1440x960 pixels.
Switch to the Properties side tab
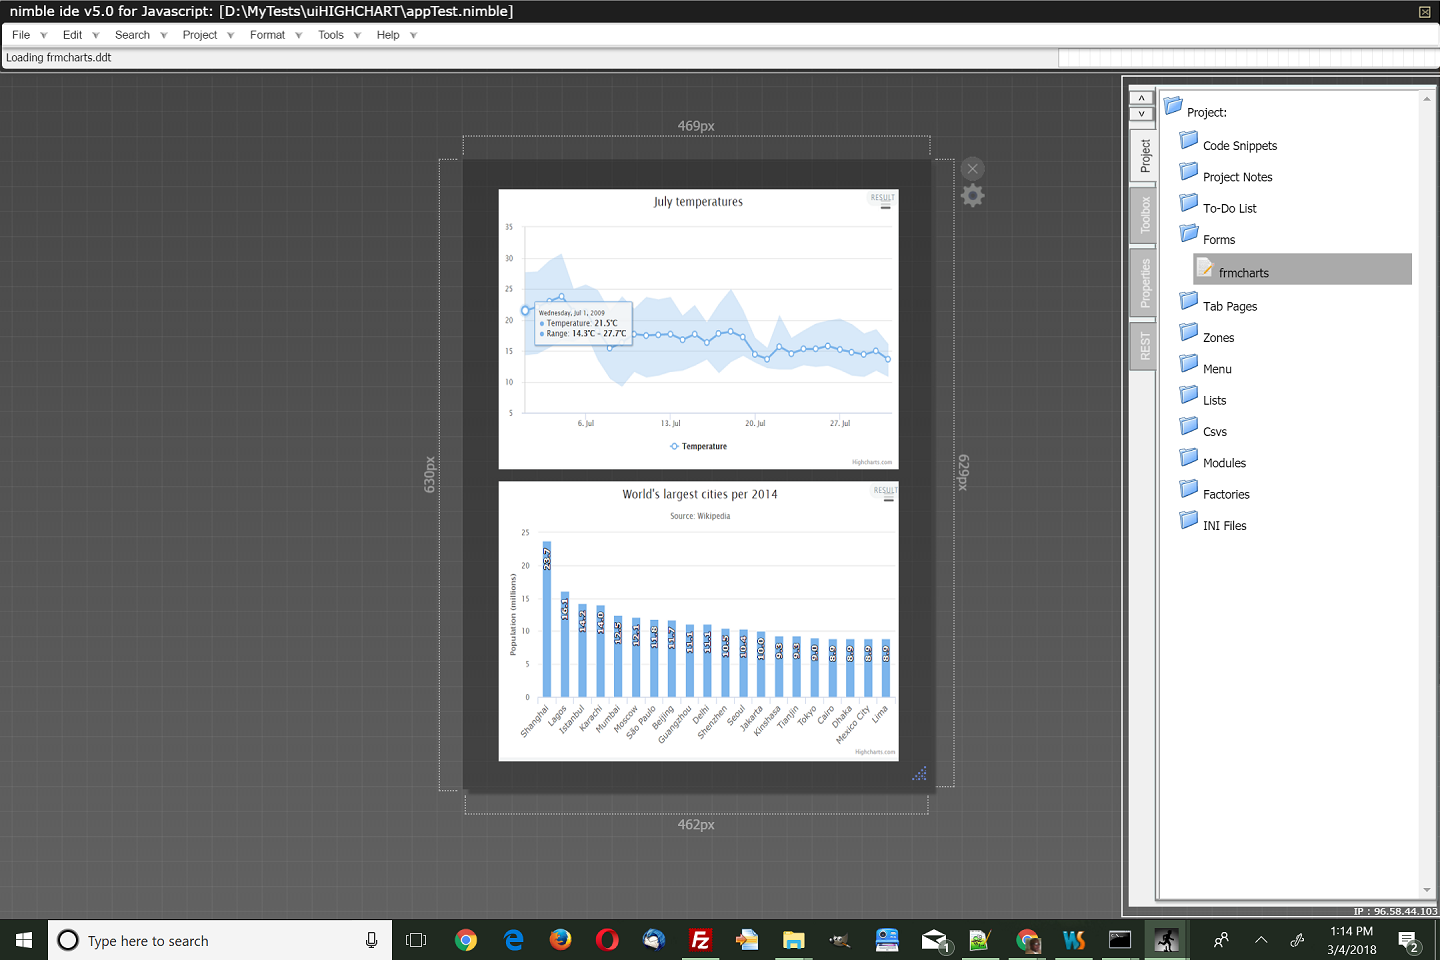(x=1144, y=283)
